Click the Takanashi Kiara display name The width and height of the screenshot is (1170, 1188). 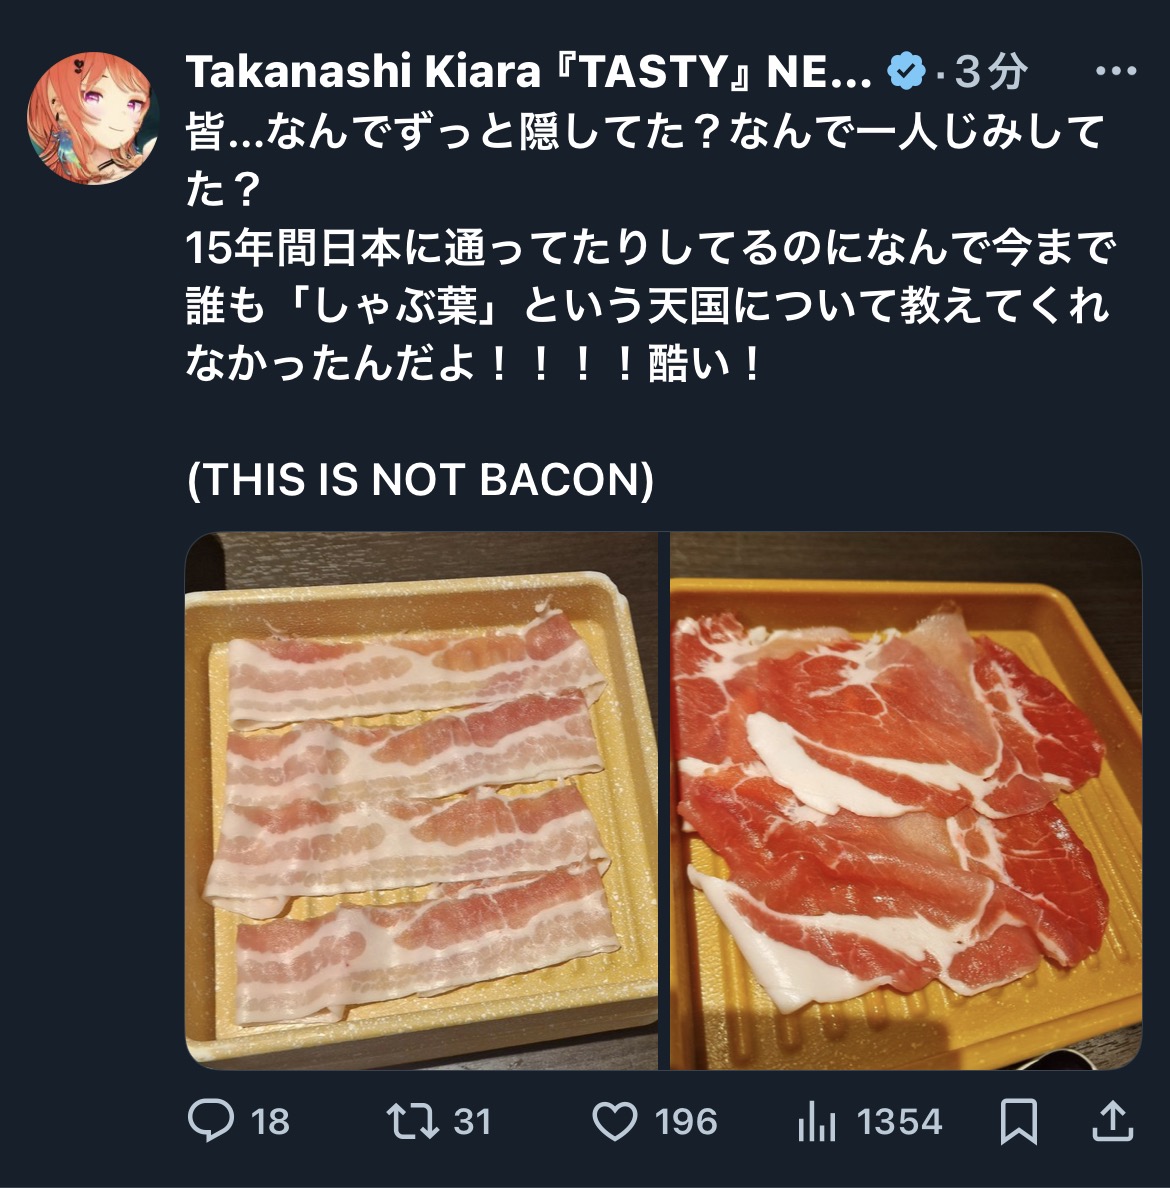[x=528, y=72]
